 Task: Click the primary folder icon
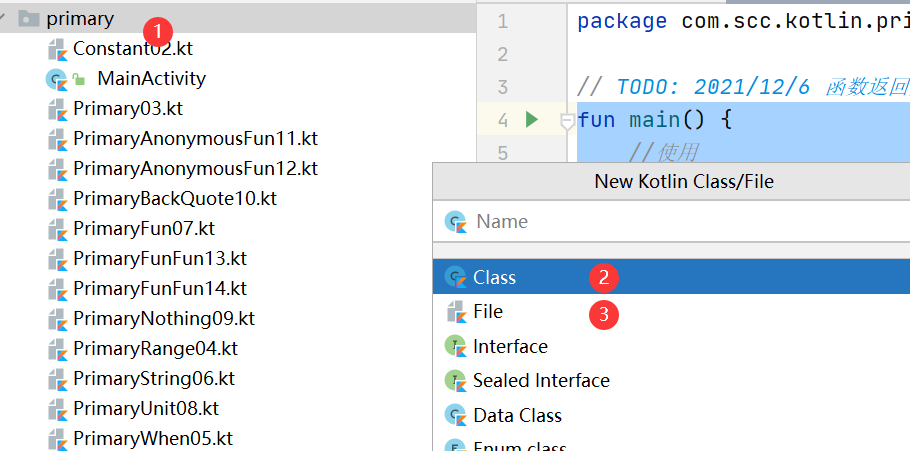click(x=28, y=19)
